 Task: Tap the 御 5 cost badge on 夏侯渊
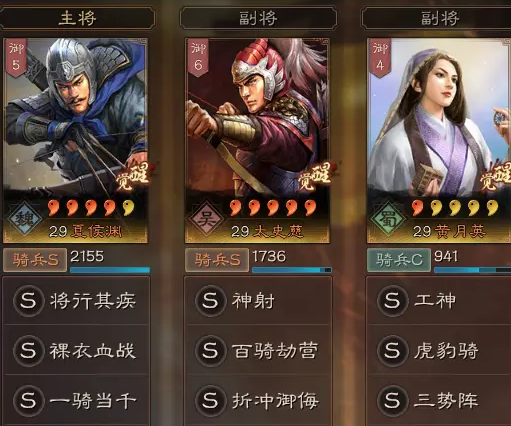[16, 58]
